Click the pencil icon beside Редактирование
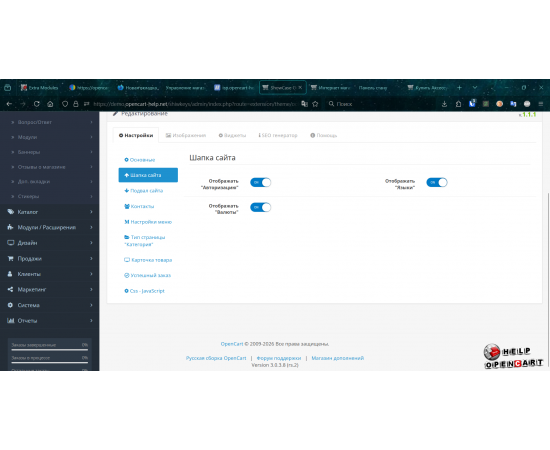The width and height of the screenshot is (550, 450). pyautogui.click(x=115, y=114)
